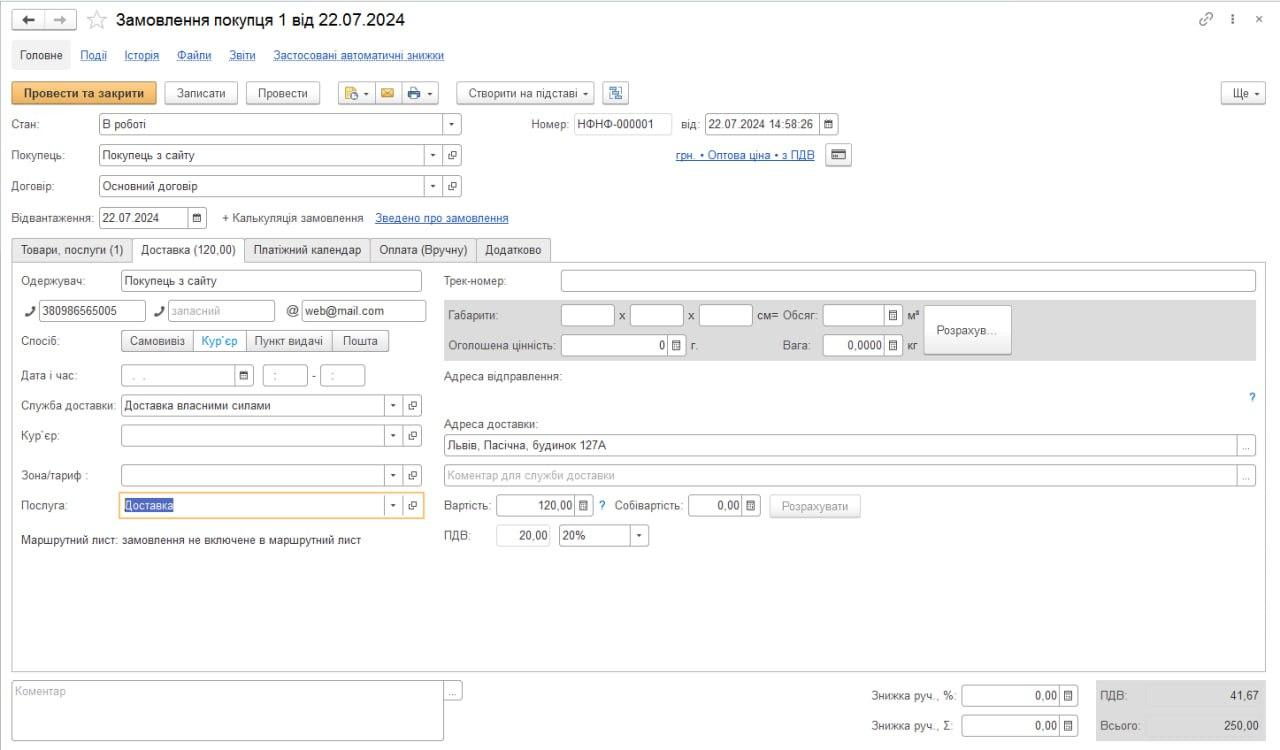The height and width of the screenshot is (750, 1280).
Task: Expand the Послуга dropdown
Action: [394, 506]
